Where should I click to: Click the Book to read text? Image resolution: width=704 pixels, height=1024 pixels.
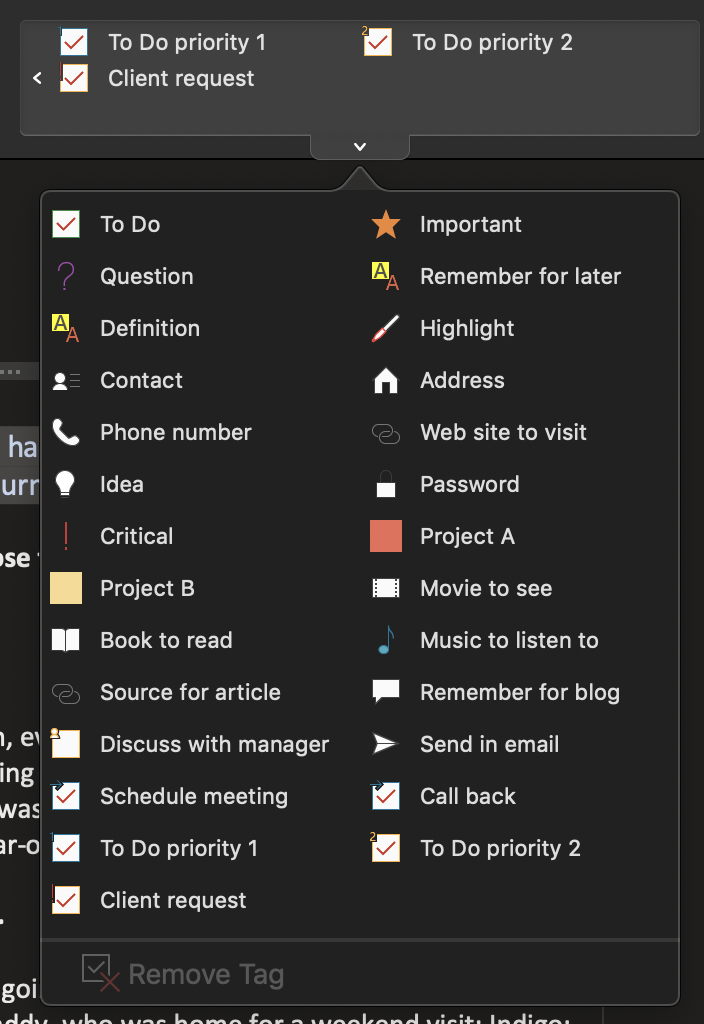point(167,640)
